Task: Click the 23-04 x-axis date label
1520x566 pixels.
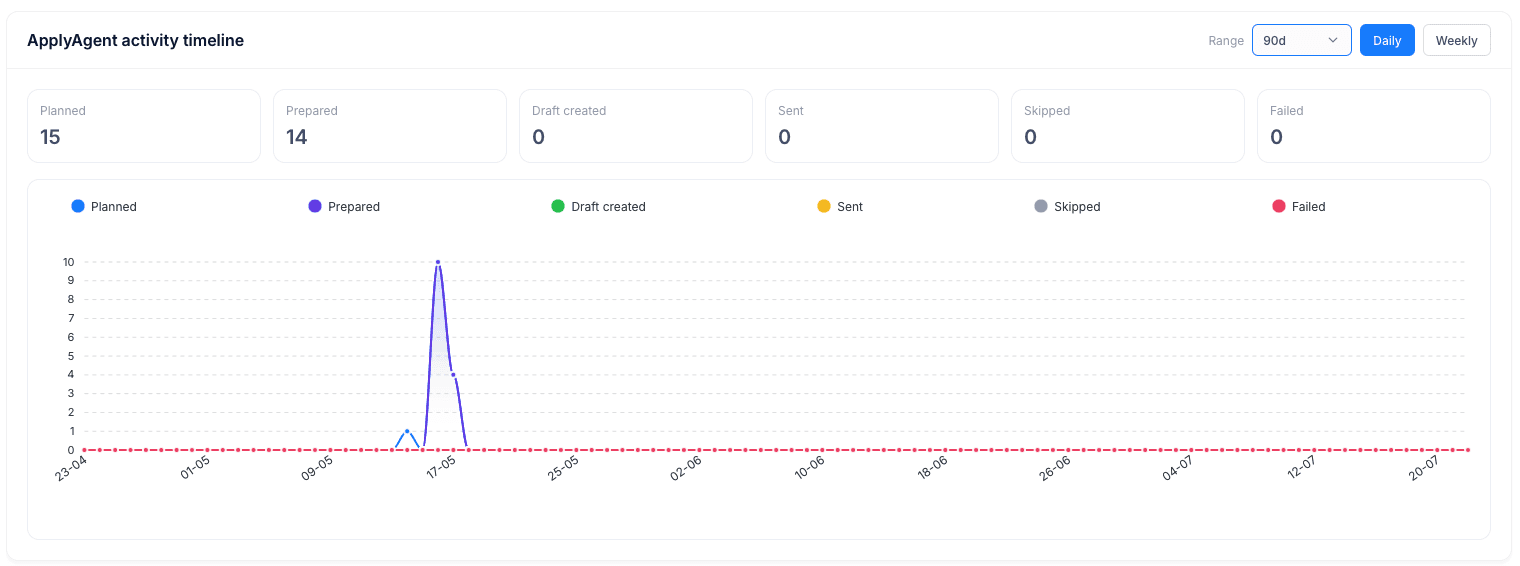Action: 71,468
